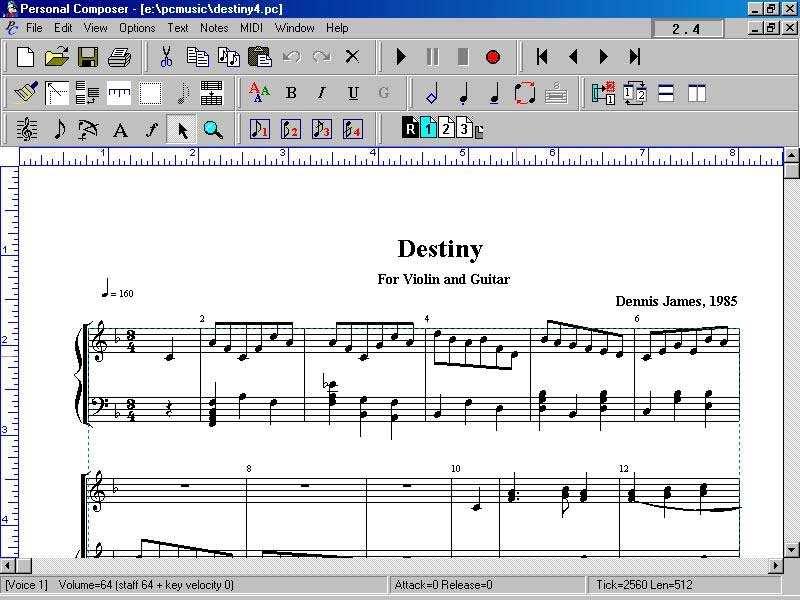Select the cyan page 1 icon
The width and height of the screenshot is (800, 600).
429,129
